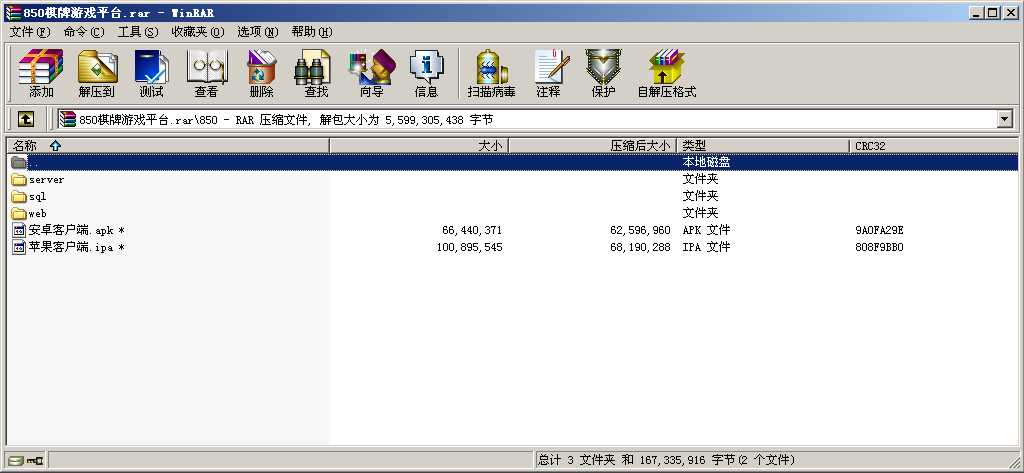
Task: Select the 'server' folder name
Action: (x=46, y=179)
